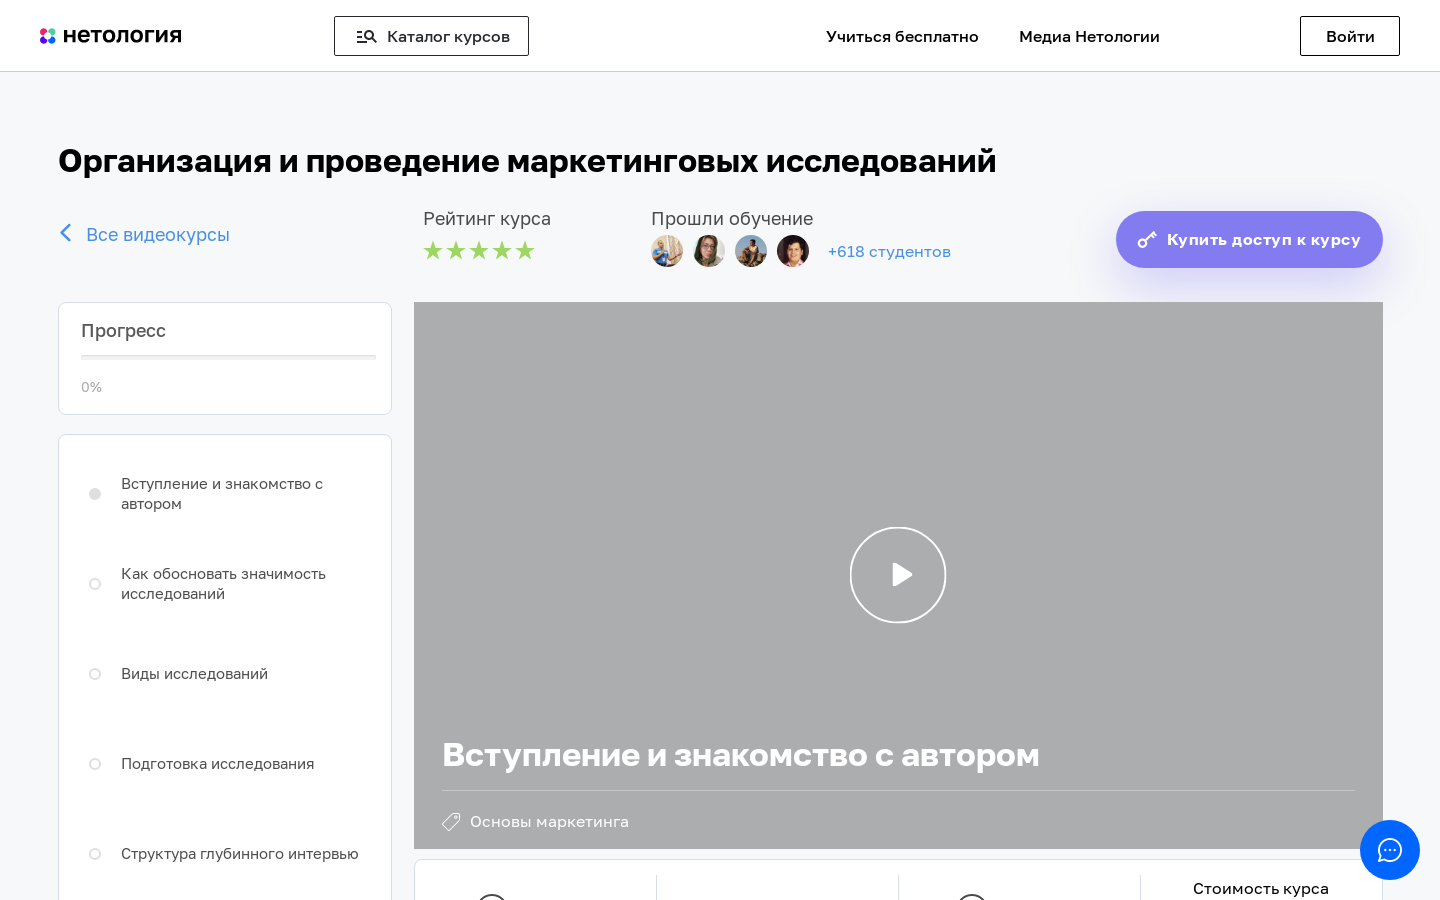Open Медиа Нетологии link
Screen dimensions: 1440x900
coord(1089,36)
